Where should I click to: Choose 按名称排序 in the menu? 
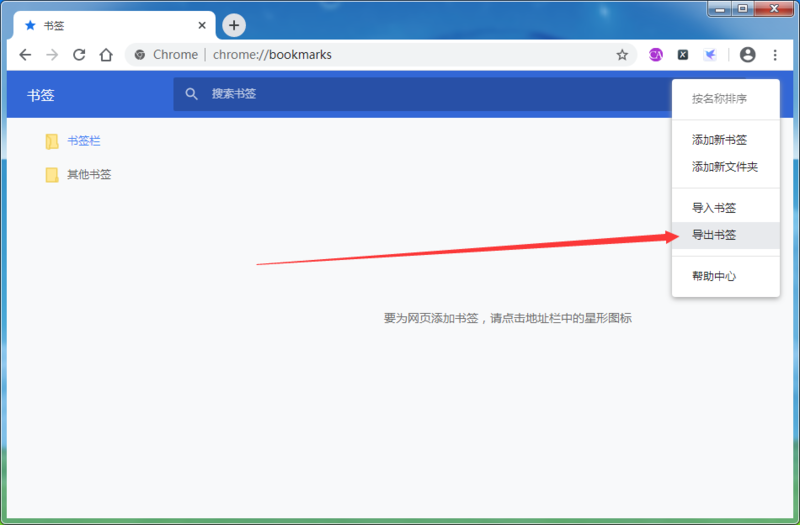point(726,99)
